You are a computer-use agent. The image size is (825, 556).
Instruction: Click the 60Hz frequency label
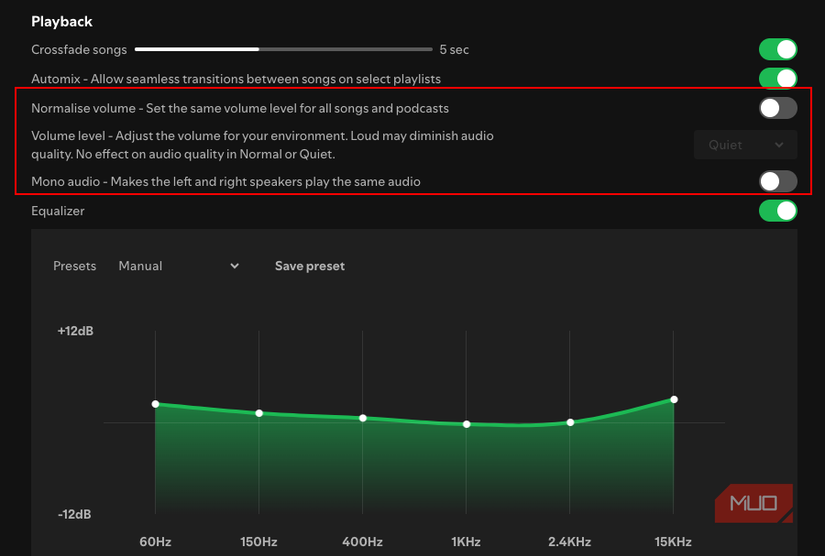pyautogui.click(x=155, y=542)
